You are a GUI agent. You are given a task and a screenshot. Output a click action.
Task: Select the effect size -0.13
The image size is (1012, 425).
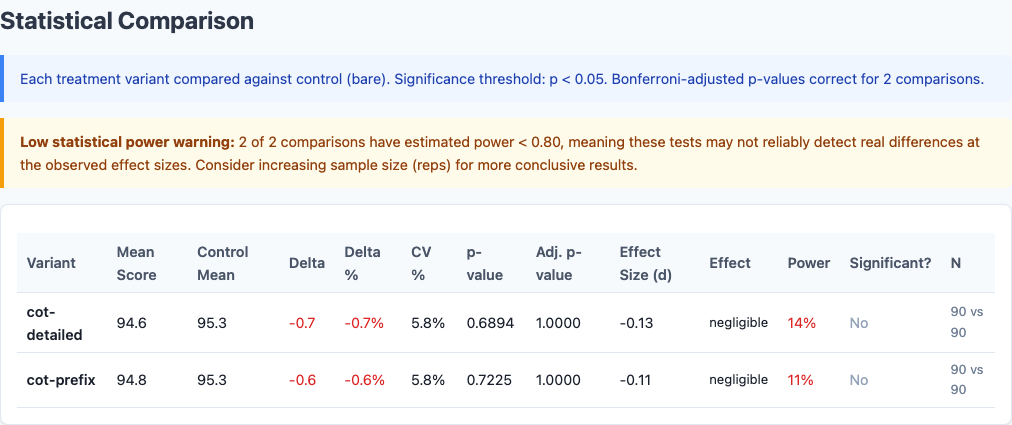(636, 323)
